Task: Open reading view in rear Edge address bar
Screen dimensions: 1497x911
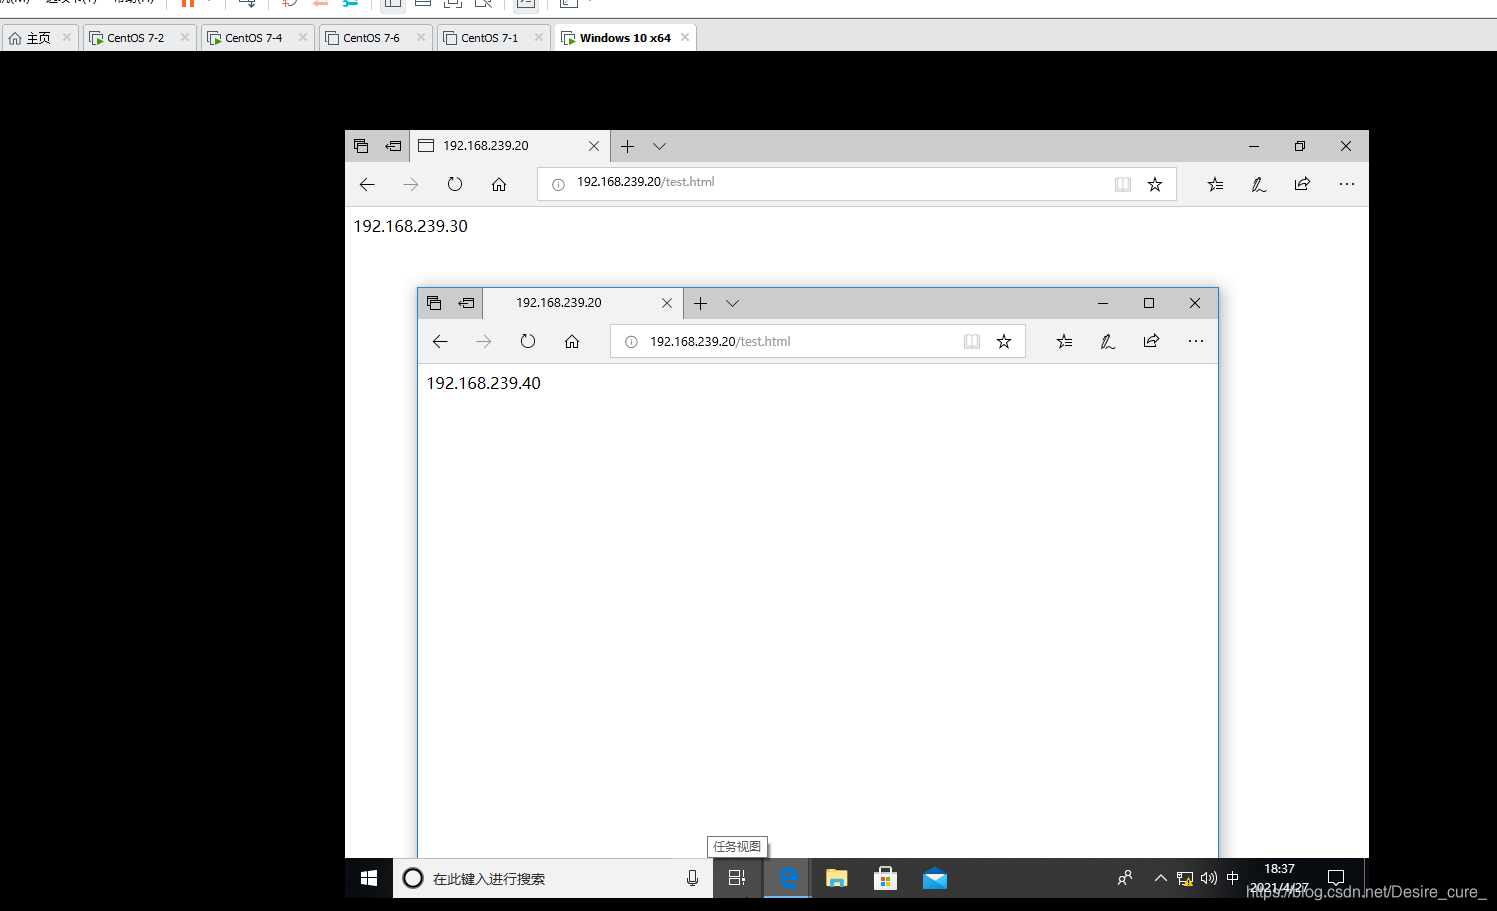Action: (x=1123, y=185)
